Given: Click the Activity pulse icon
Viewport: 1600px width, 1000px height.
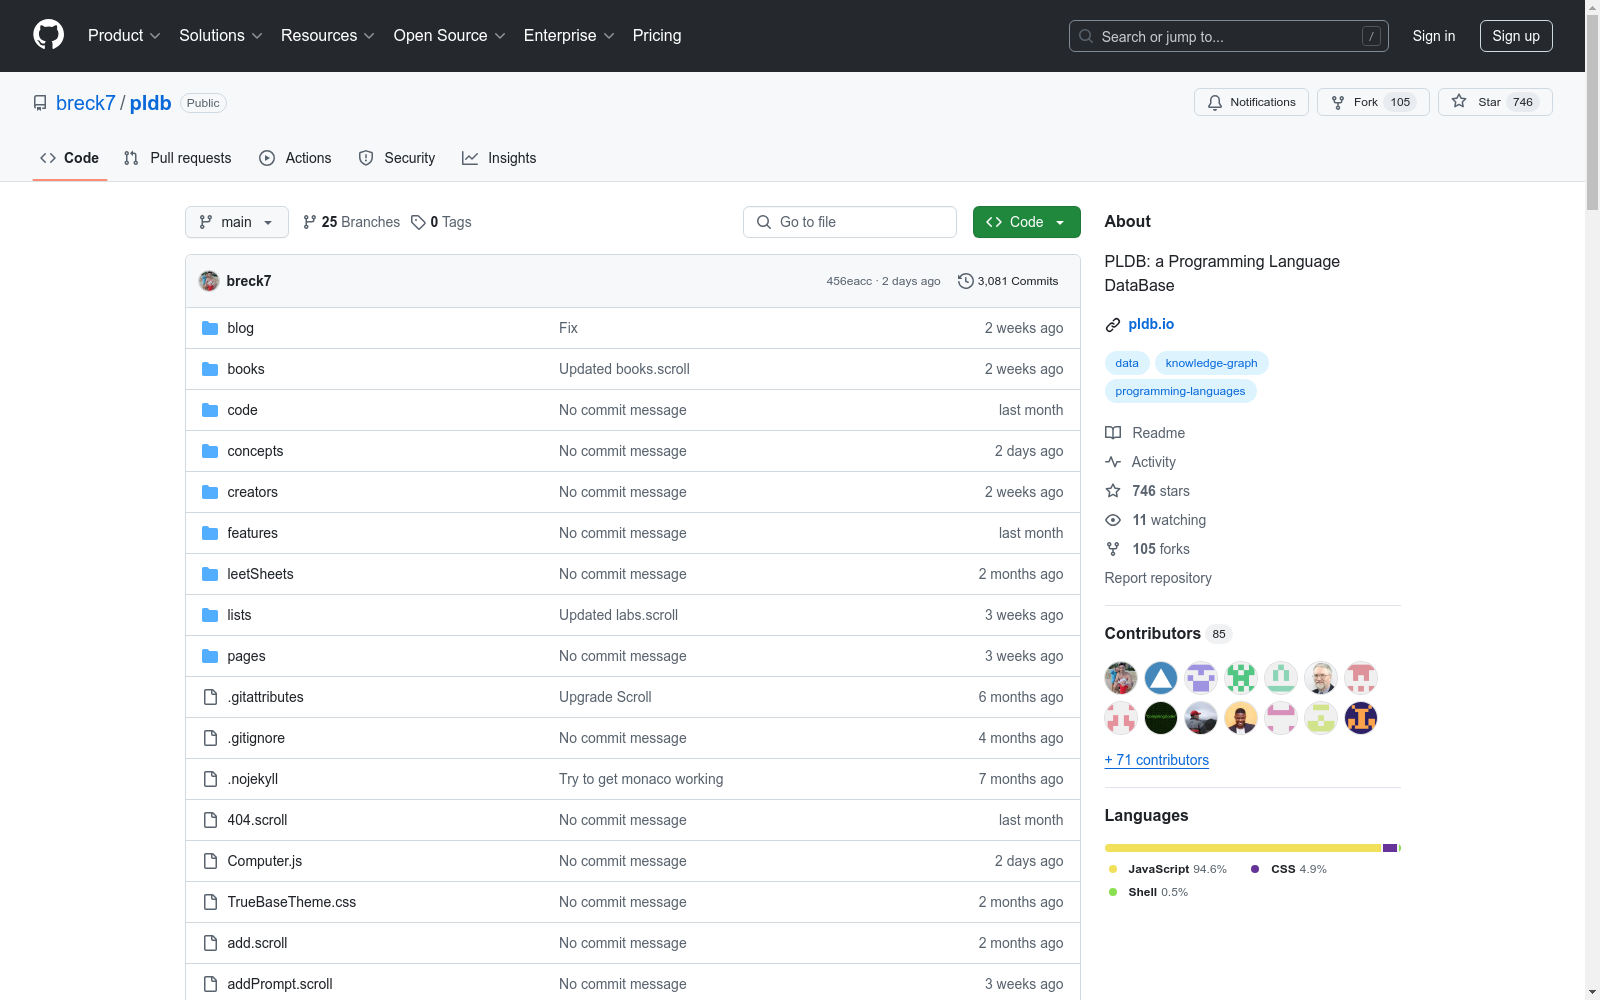Looking at the screenshot, I should pyautogui.click(x=1113, y=462).
